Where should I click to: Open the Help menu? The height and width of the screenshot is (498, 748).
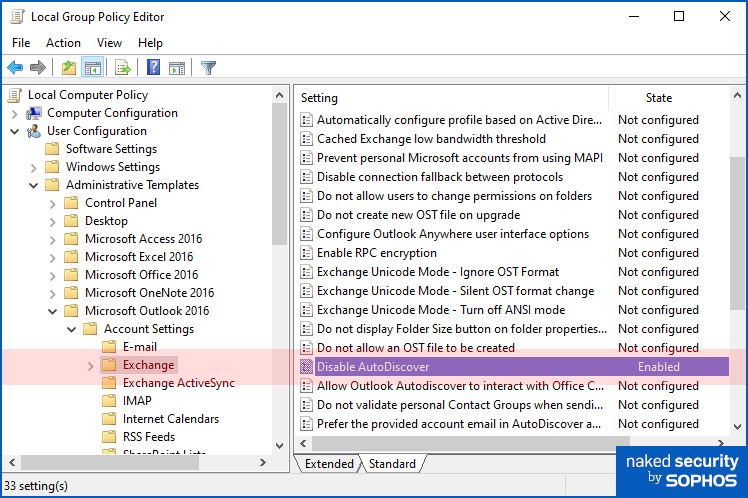[x=150, y=43]
